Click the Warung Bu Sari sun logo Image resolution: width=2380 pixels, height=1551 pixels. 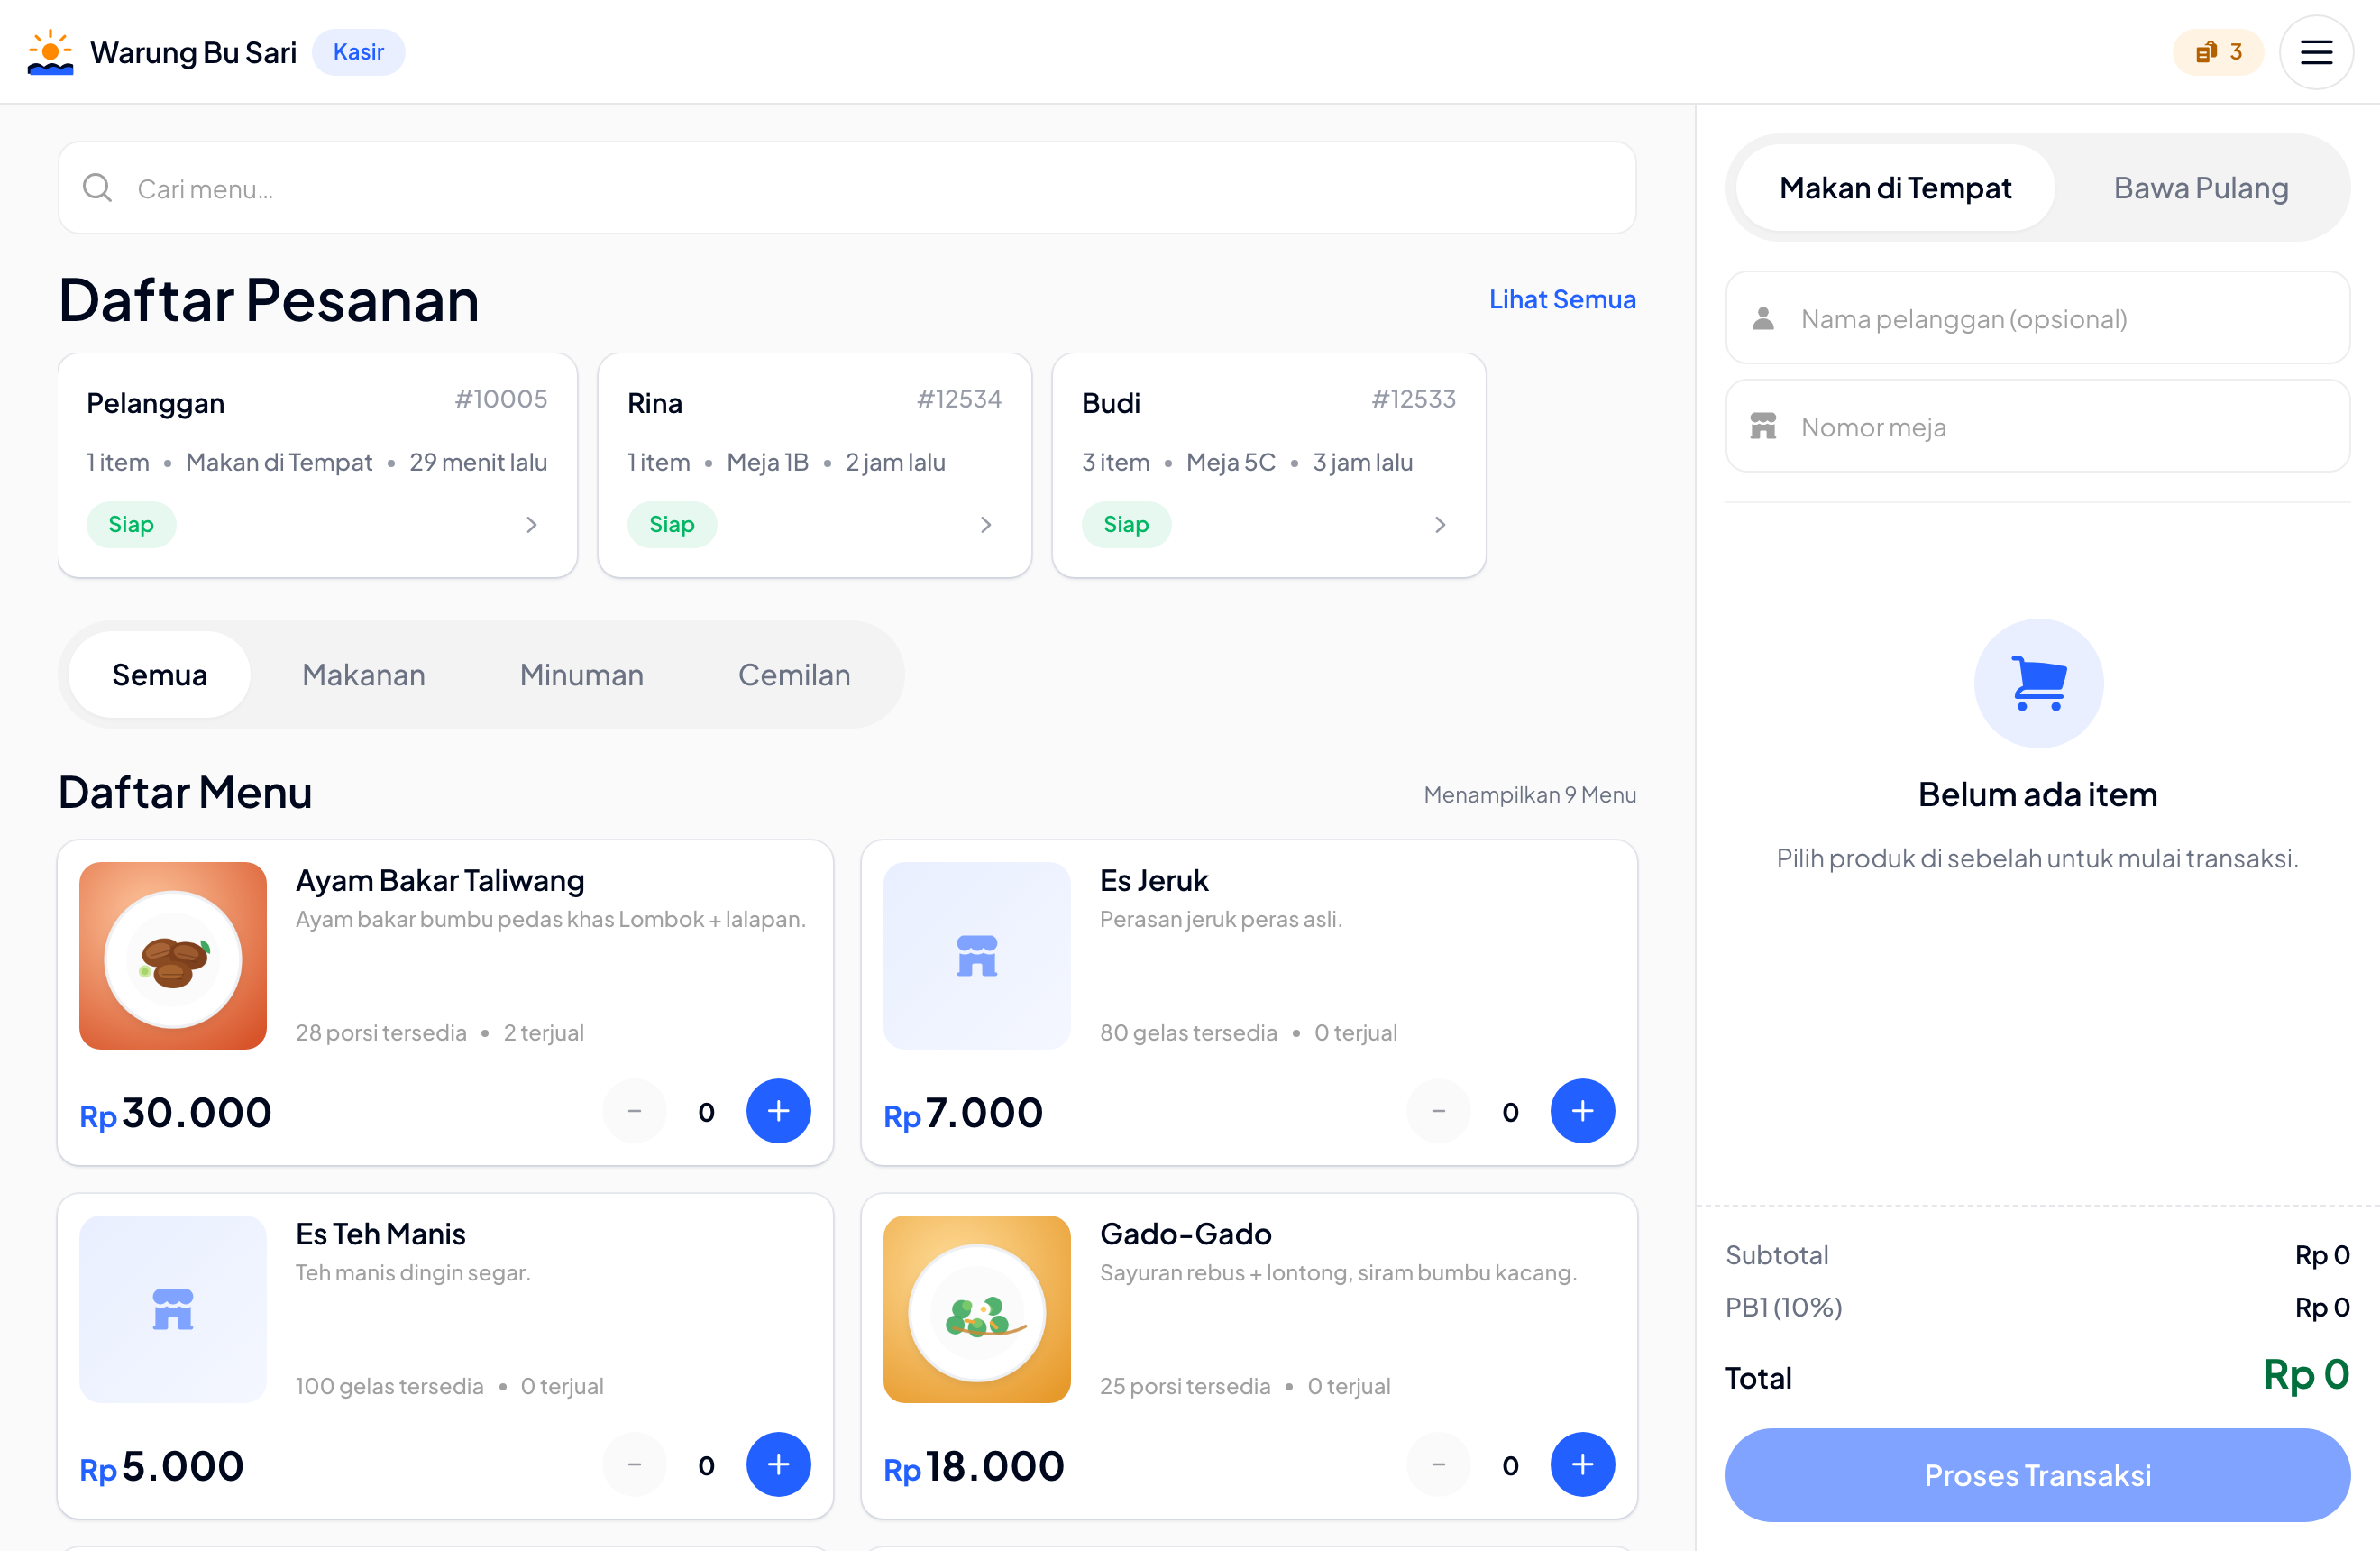click(50, 52)
